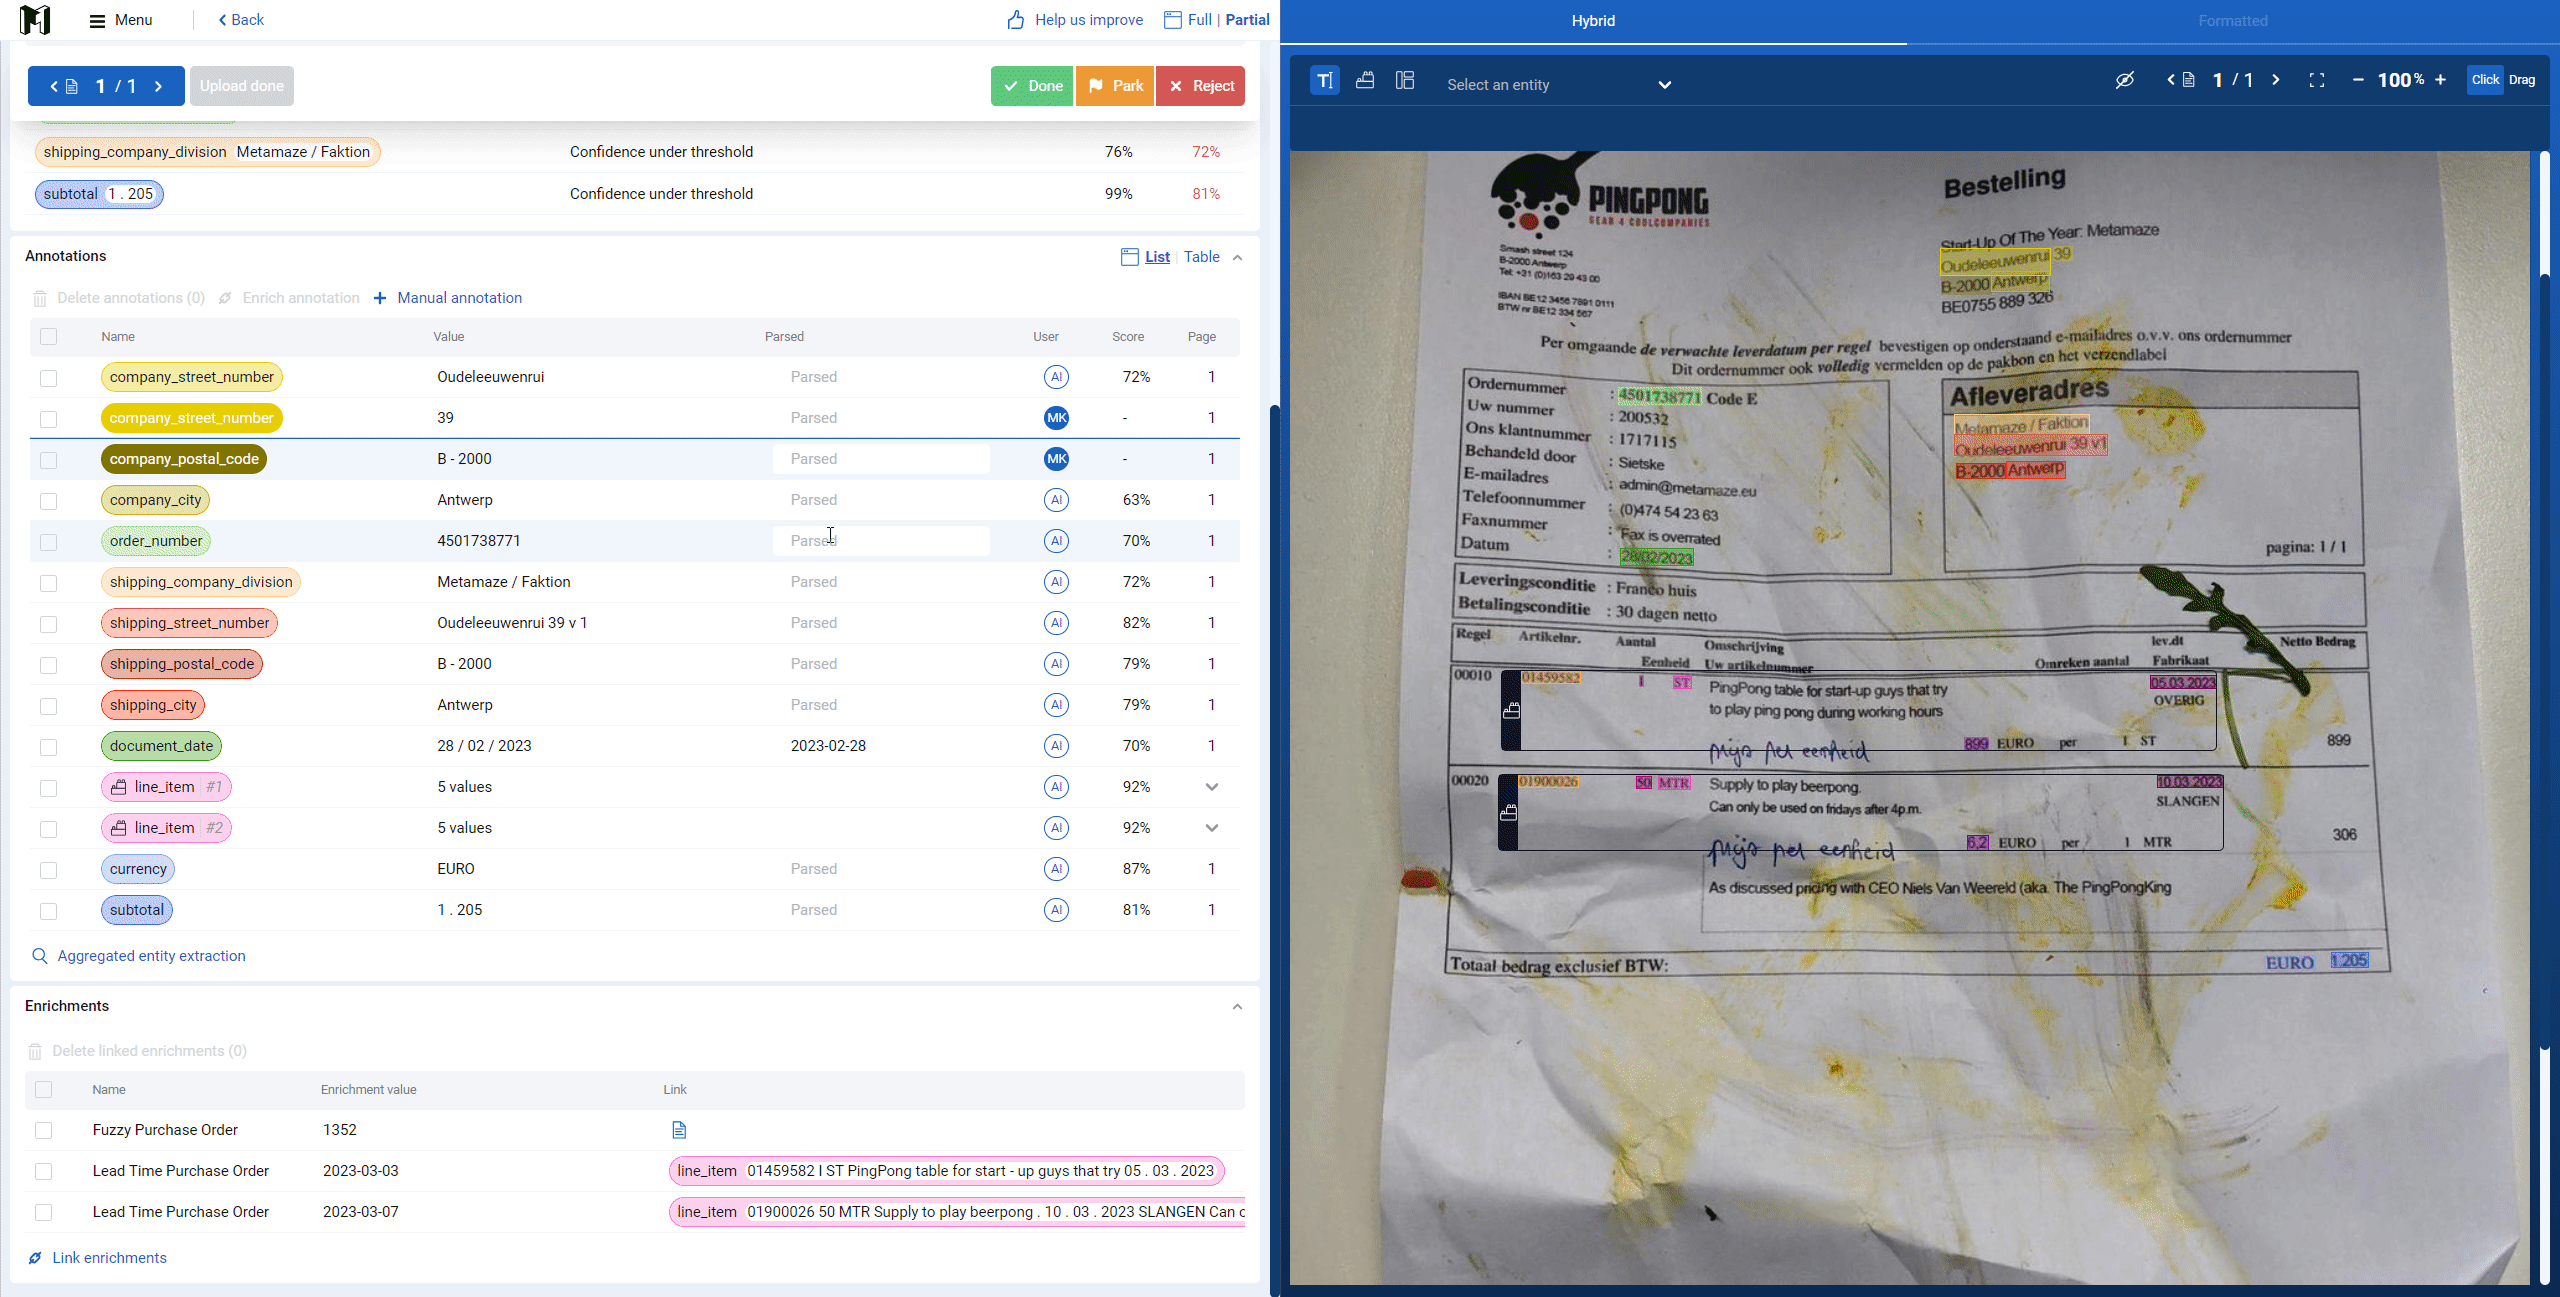2560x1297 pixels.
Task: Click the Metamaze logo icon
Action: (x=35, y=19)
